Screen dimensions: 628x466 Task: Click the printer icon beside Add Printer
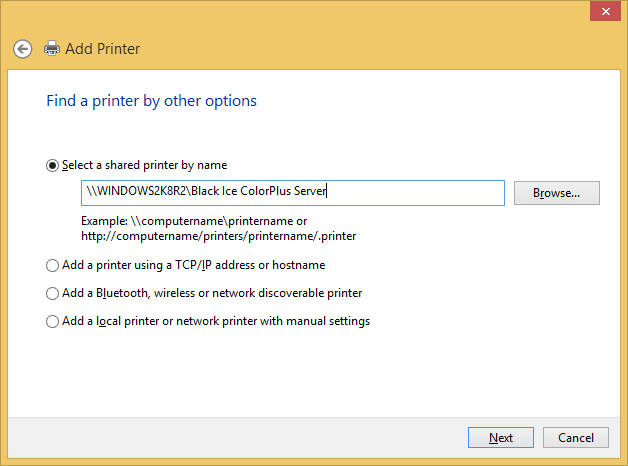(52, 48)
